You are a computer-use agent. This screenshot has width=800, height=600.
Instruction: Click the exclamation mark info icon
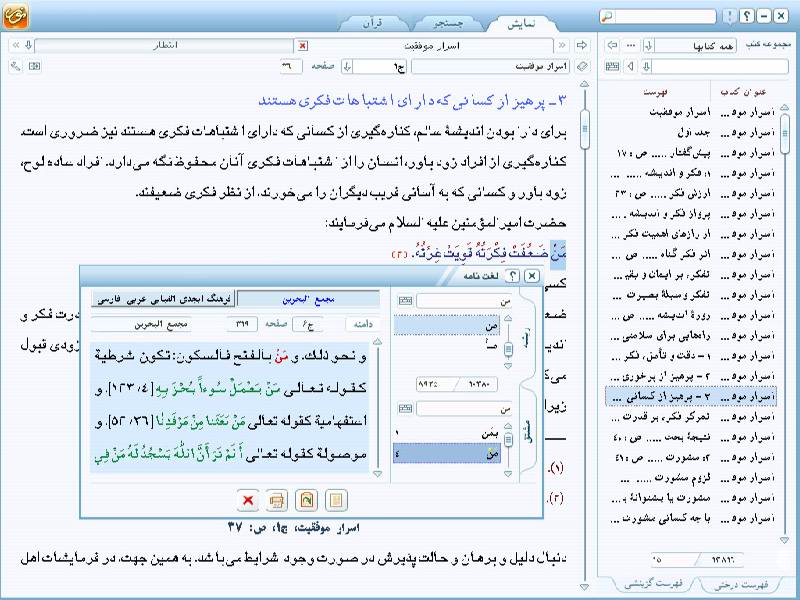[x=730, y=16]
